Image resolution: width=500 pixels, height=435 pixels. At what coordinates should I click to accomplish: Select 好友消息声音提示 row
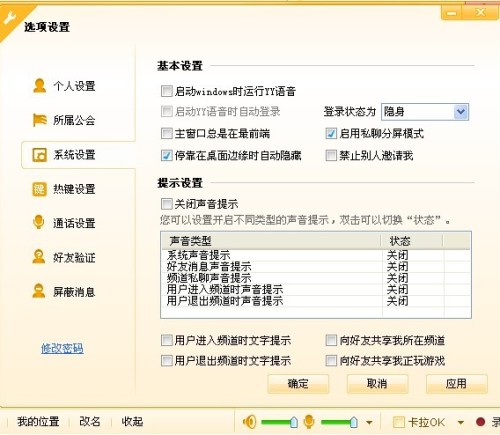(x=316, y=267)
